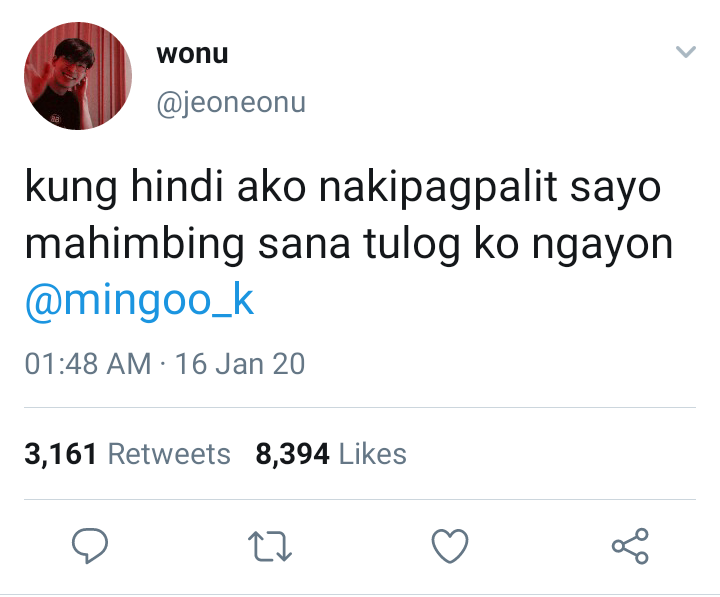The height and width of the screenshot is (597, 720).
Task: Click the wonu display name
Action: point(192,54)
